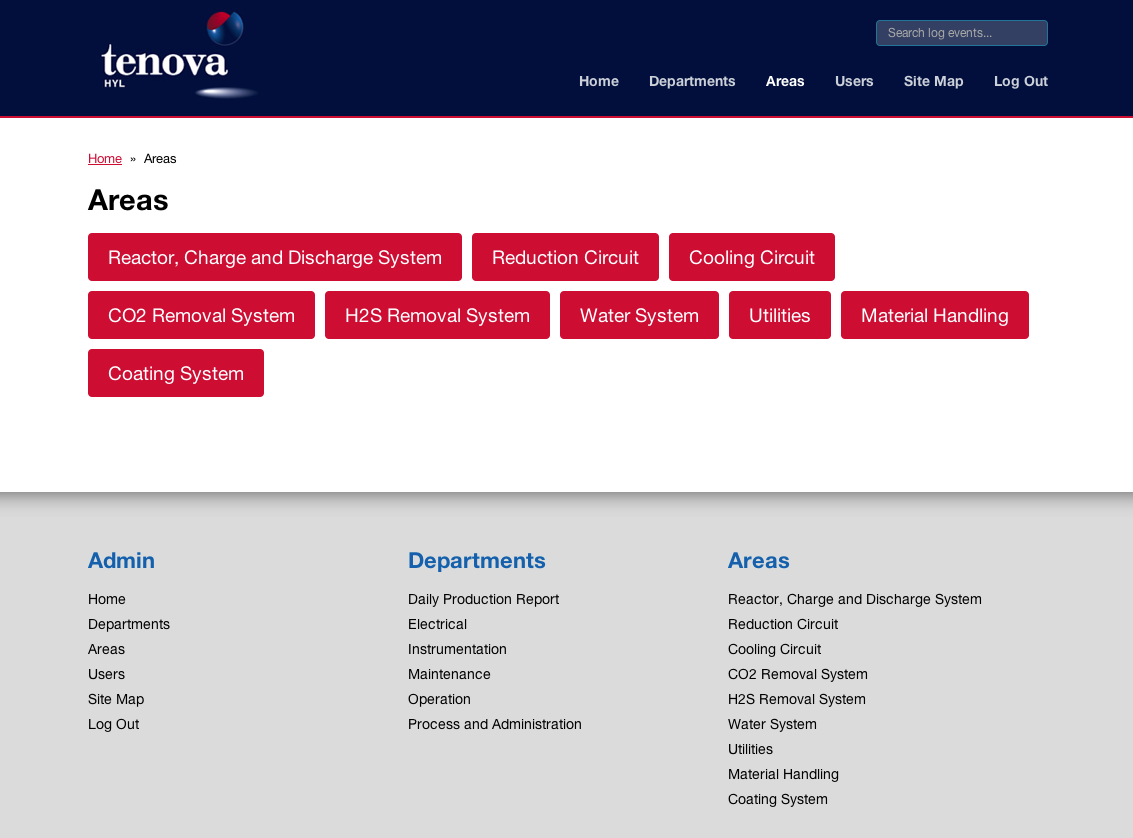Select the Water System red button
This screenshot has width=1133, height=838.
639,315
